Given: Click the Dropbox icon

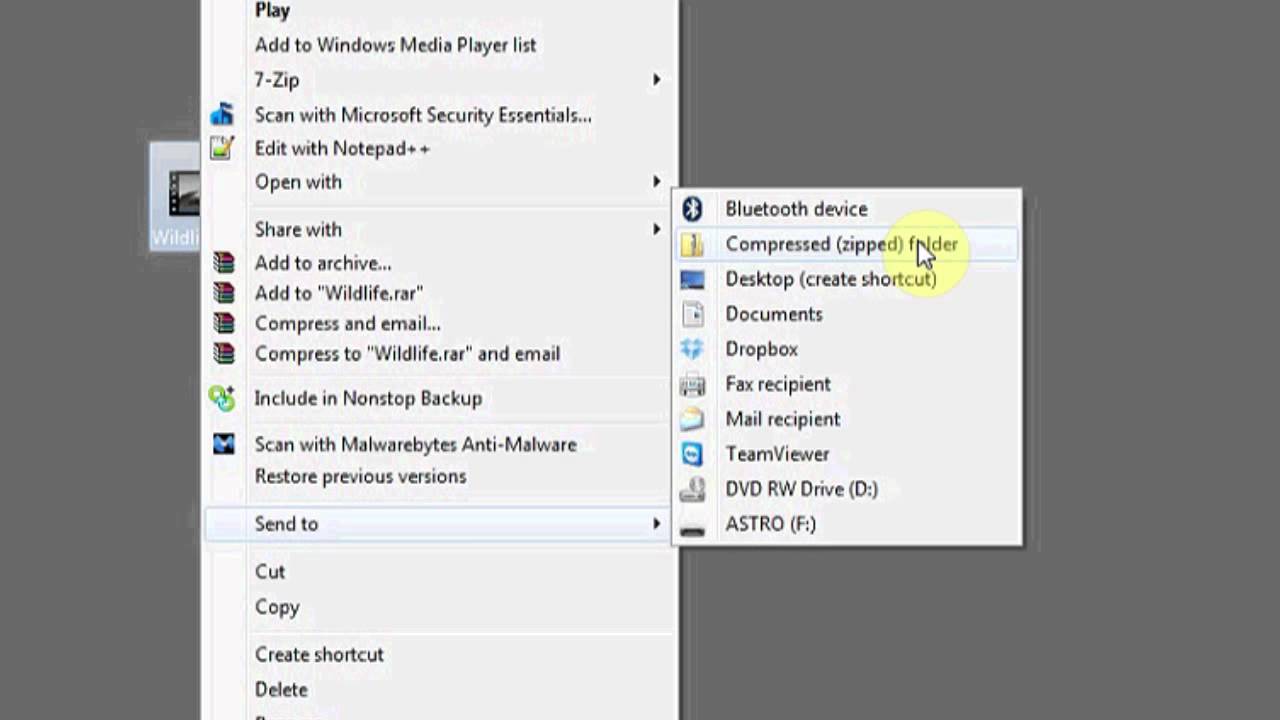Looking at the screenshot, I should [692, 349].
